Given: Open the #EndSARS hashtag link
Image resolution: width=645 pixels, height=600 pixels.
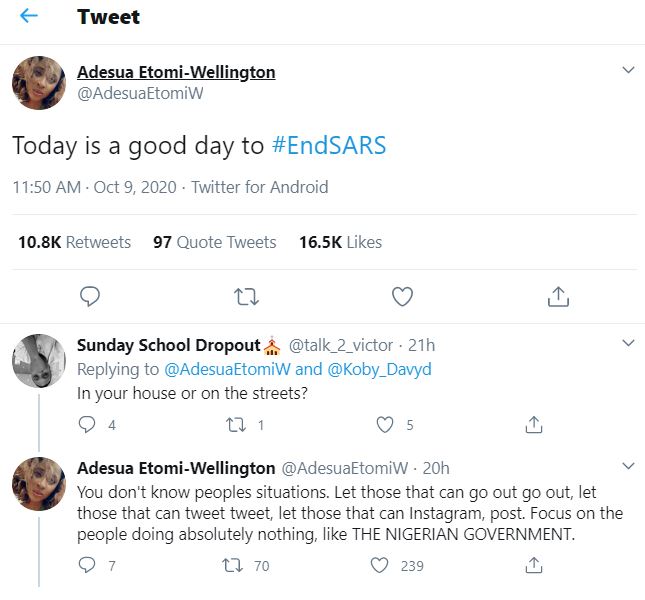Looking at the screenshot, I should pyautogui.click(x=329, y=145).
